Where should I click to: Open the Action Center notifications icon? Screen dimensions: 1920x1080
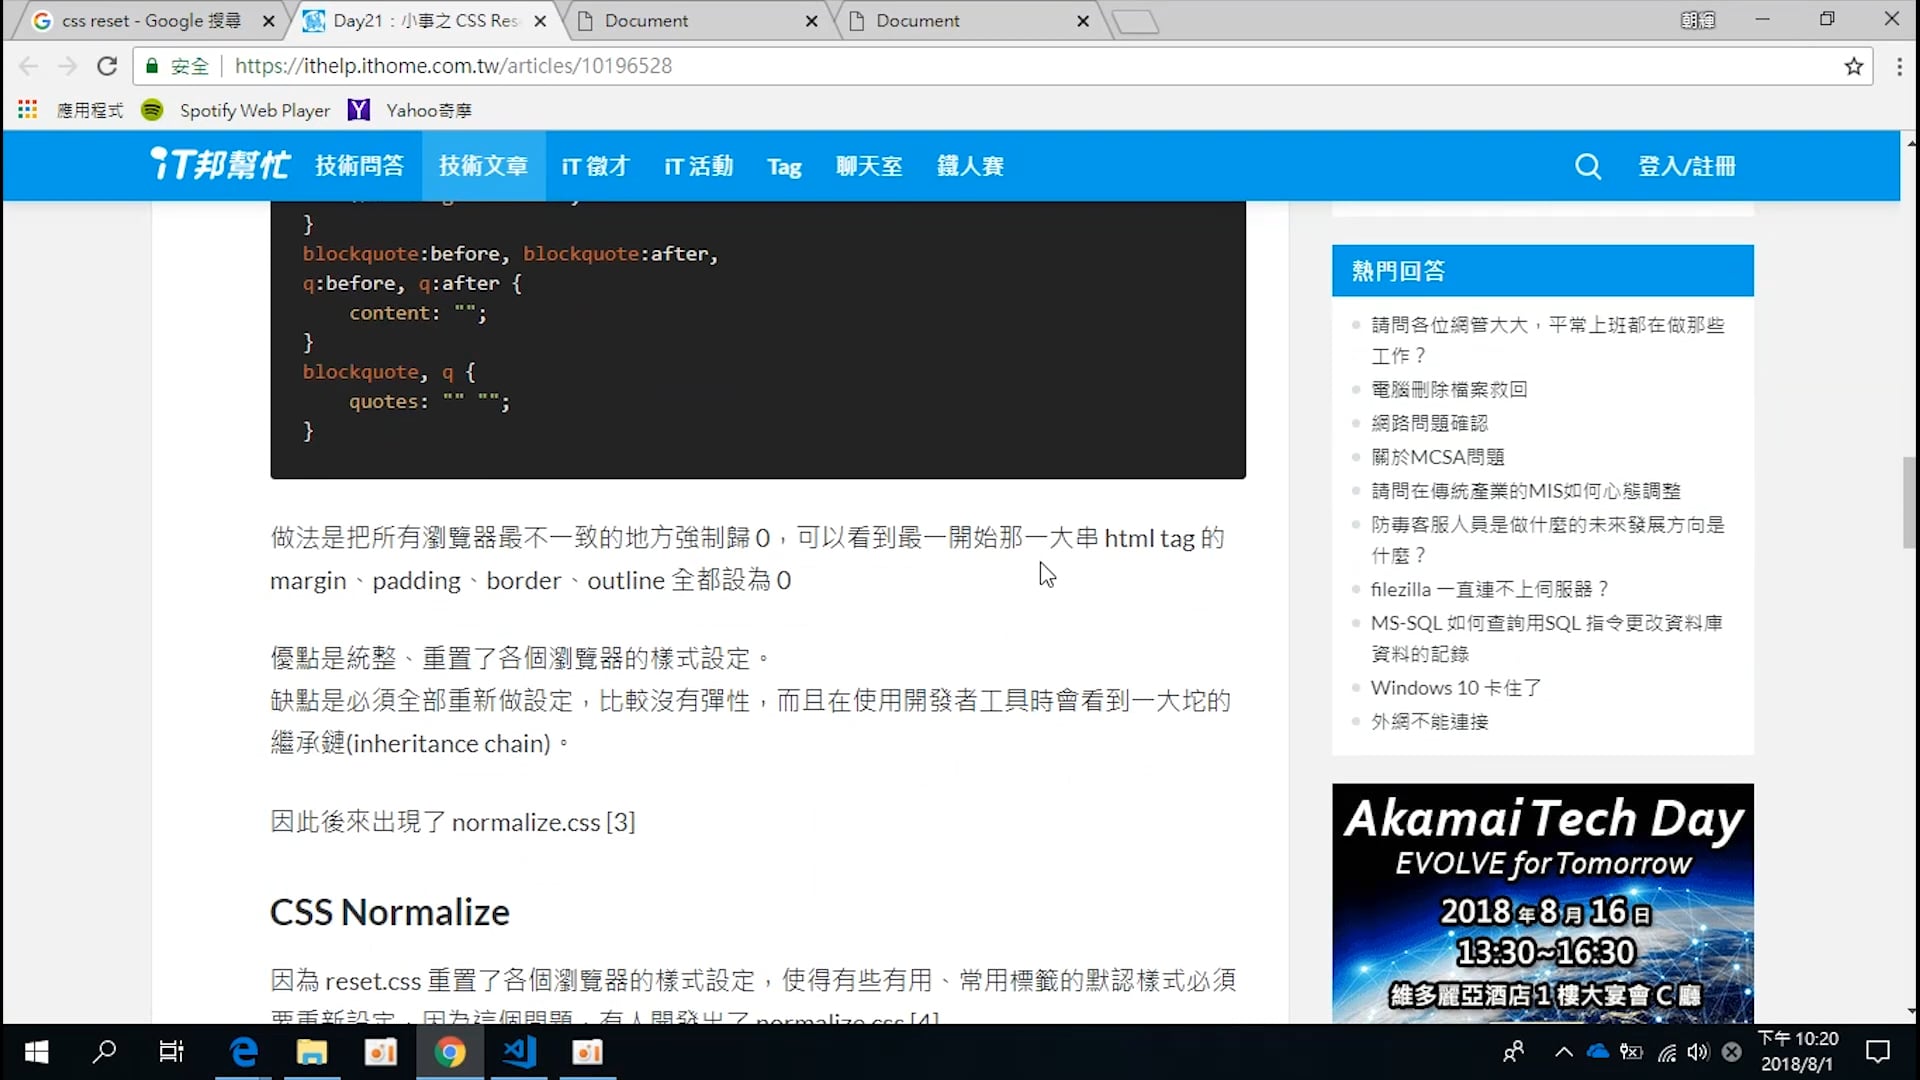click(x=1879, y=1051)
